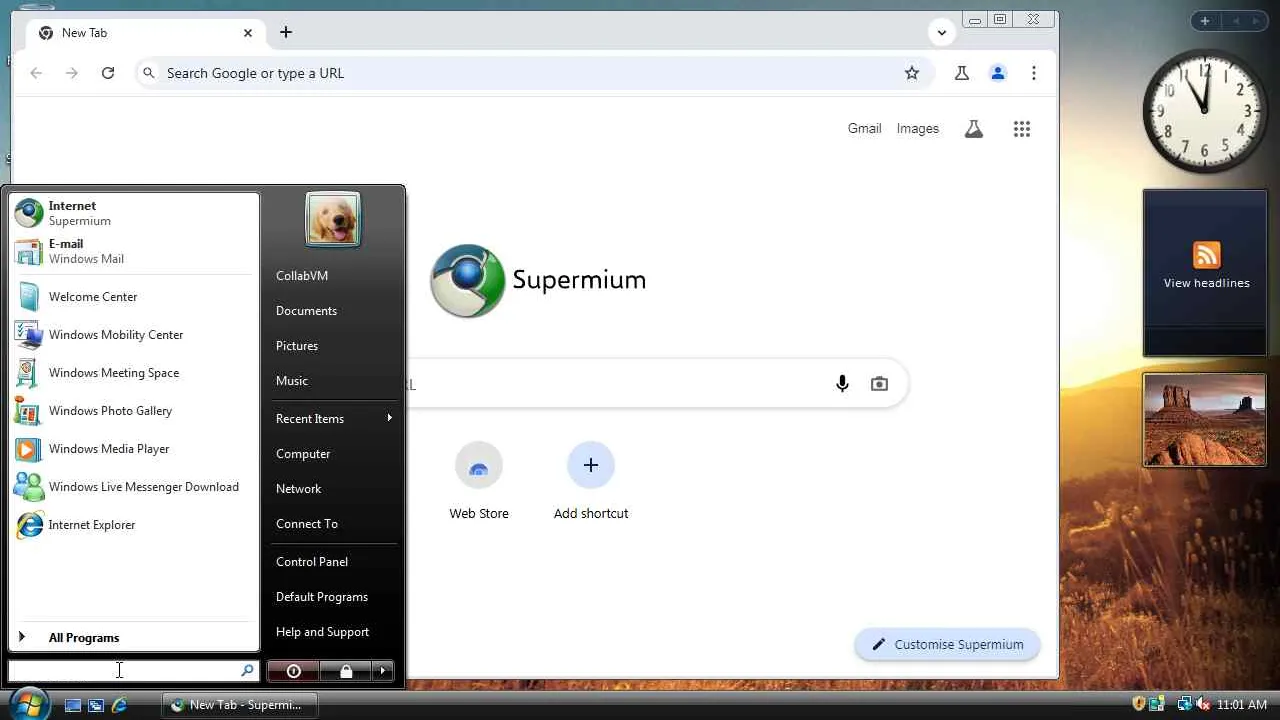
Task: Open Welcome Center from Start menu
Action: coord(134,297)
